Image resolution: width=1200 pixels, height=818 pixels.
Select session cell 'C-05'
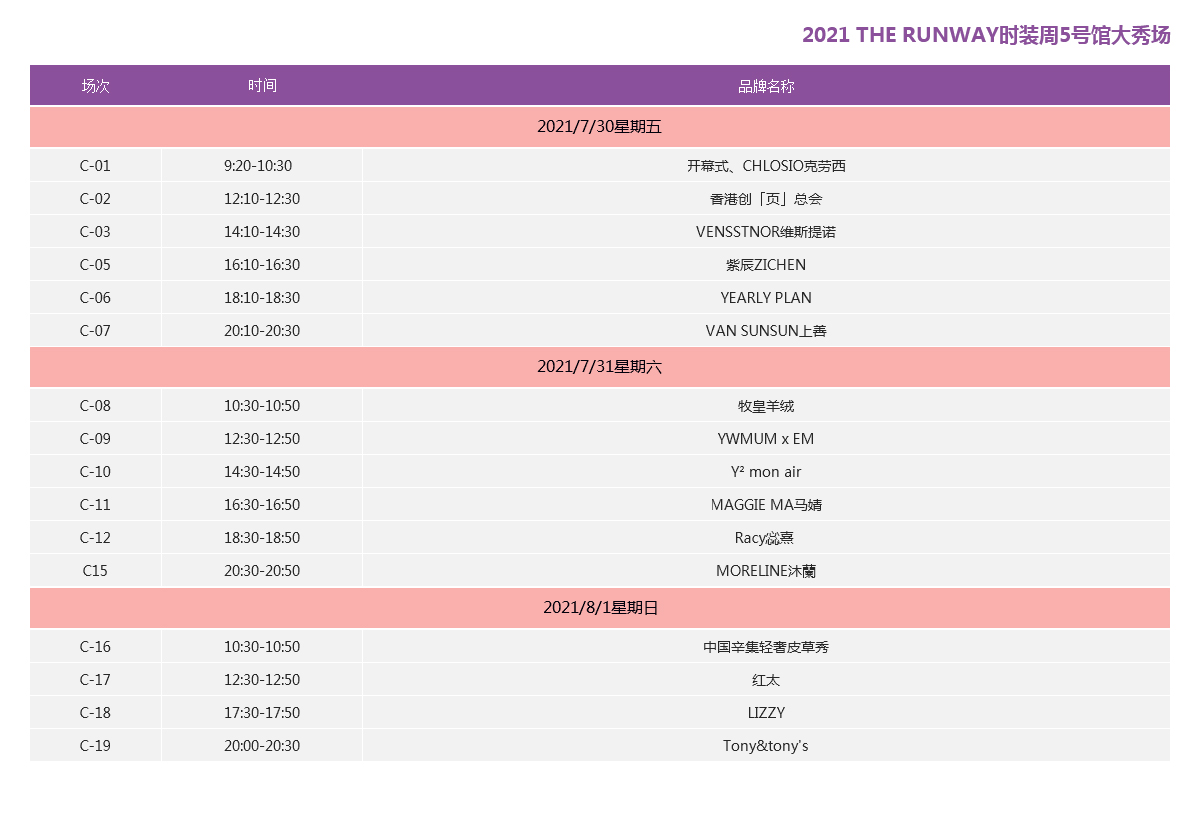(96, 265)
